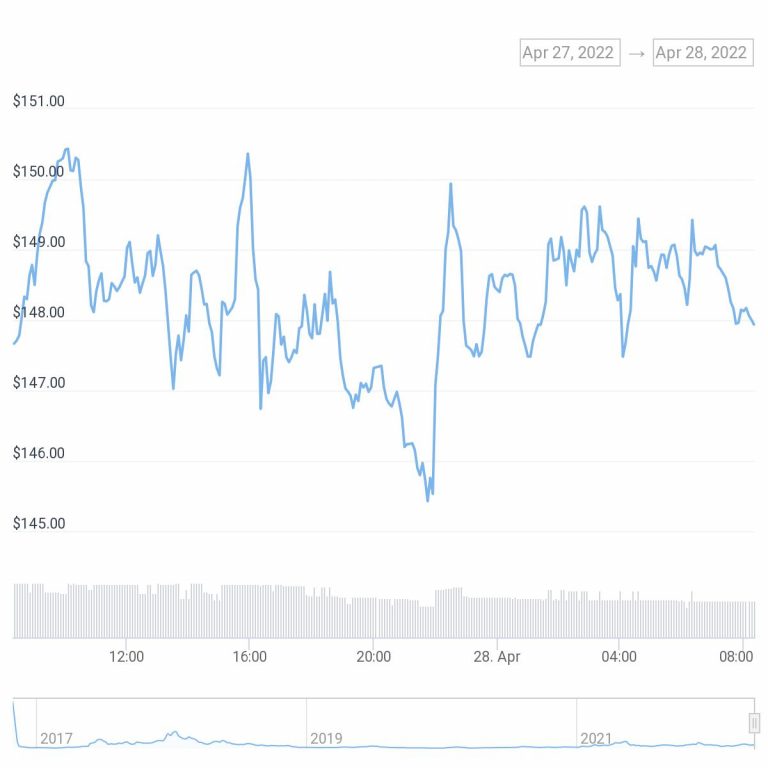Click the price line peak above 16:00

[248, 154]
